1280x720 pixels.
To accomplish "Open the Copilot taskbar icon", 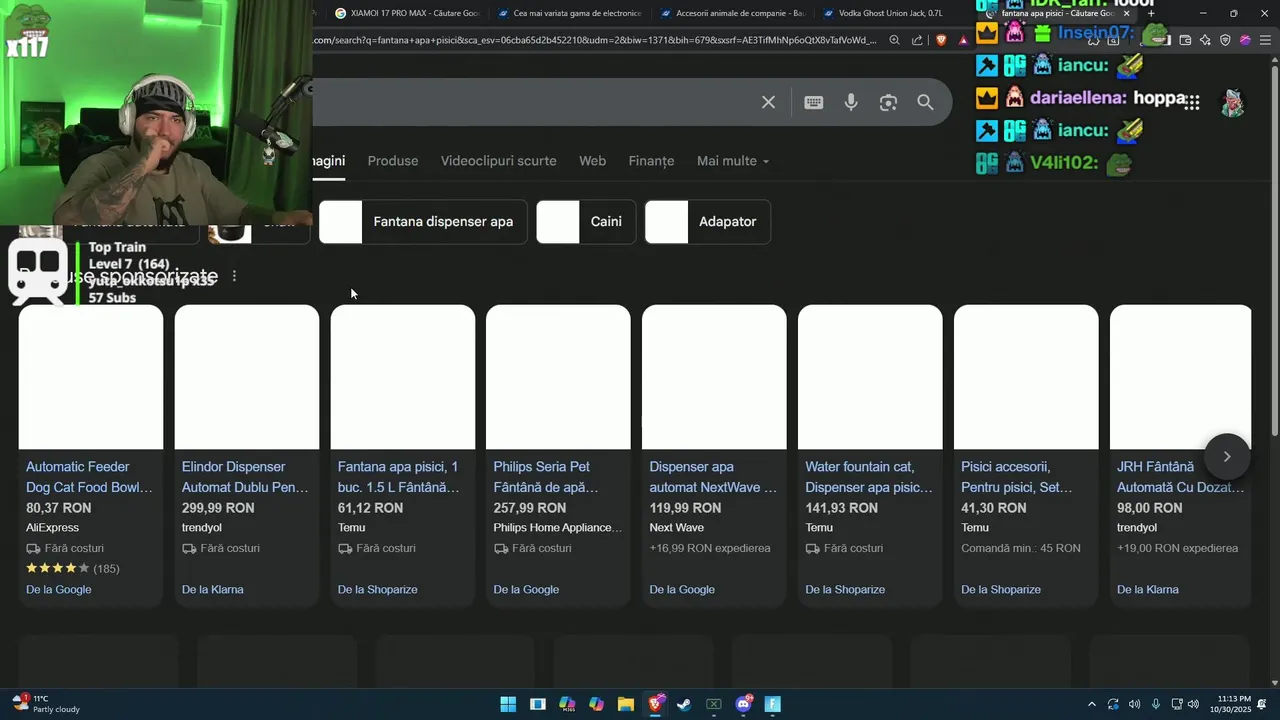I will [x=596, y=704].
